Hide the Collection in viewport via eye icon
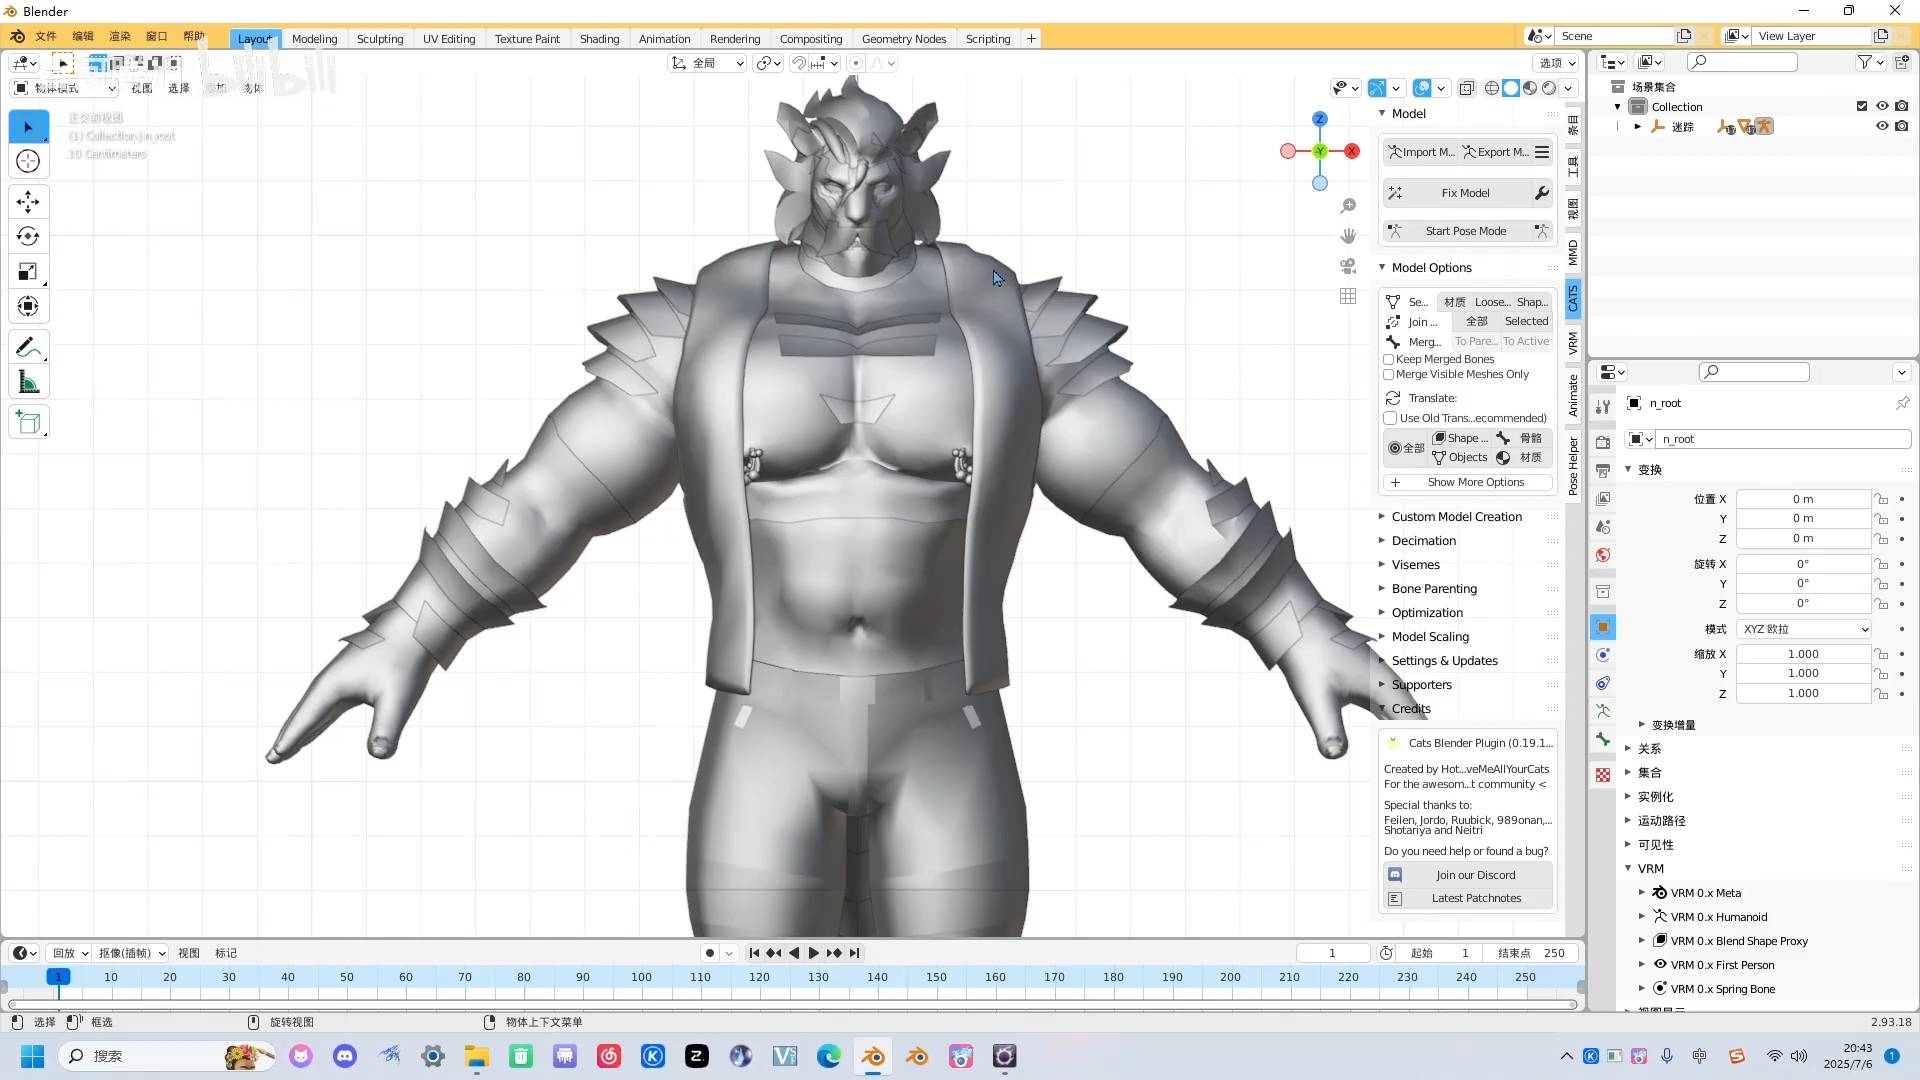 (1882, 106)
